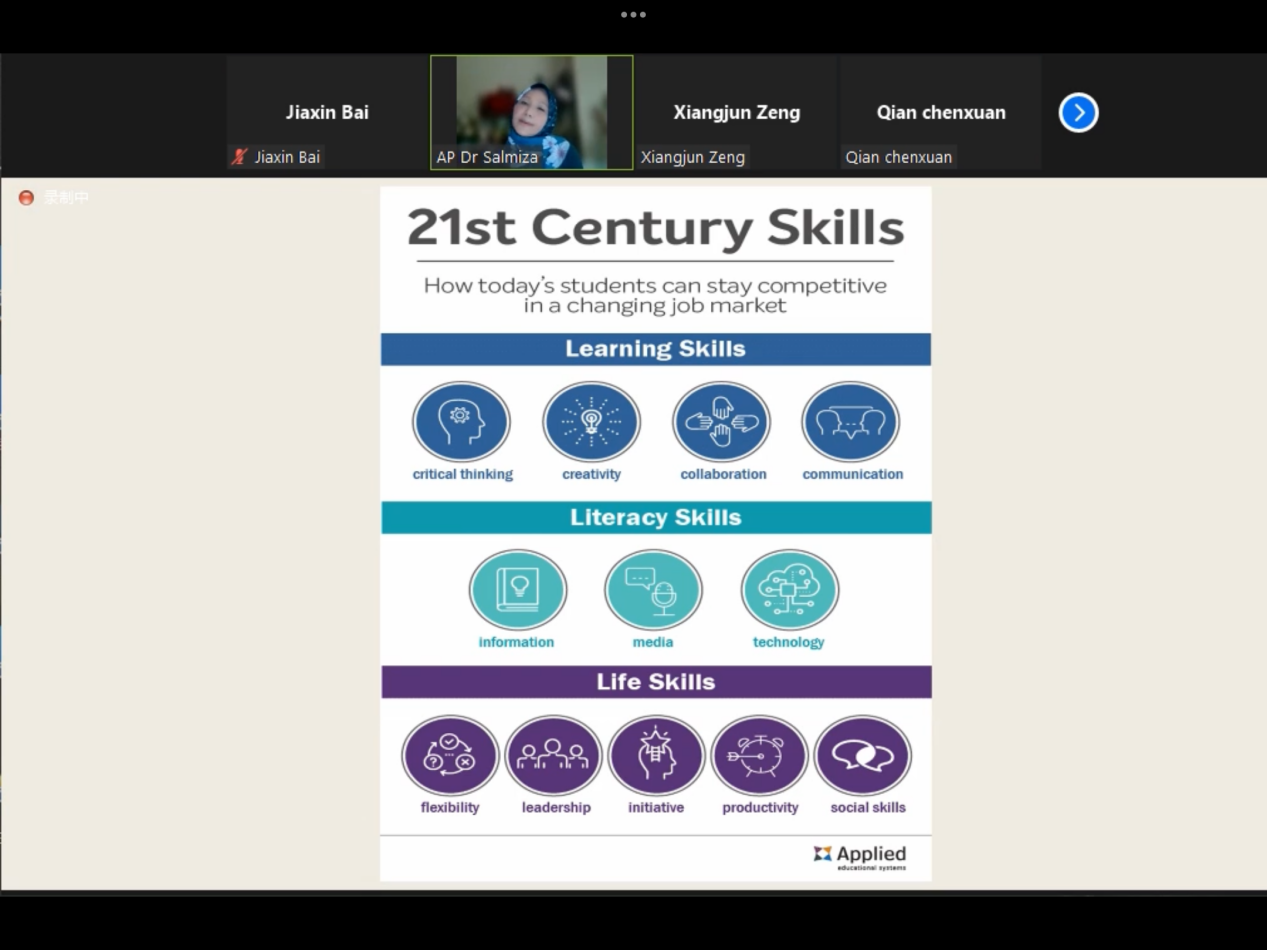Click the productivity clock icon

click(x=759, y=756)
